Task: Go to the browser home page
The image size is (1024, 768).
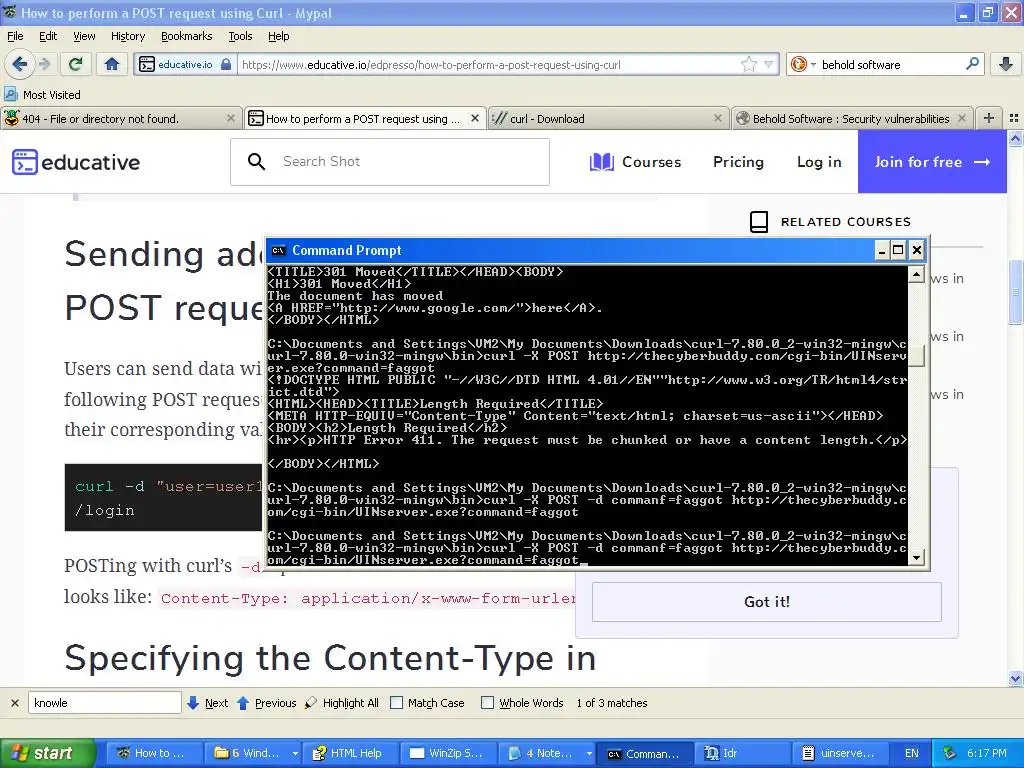Action: 112,64
